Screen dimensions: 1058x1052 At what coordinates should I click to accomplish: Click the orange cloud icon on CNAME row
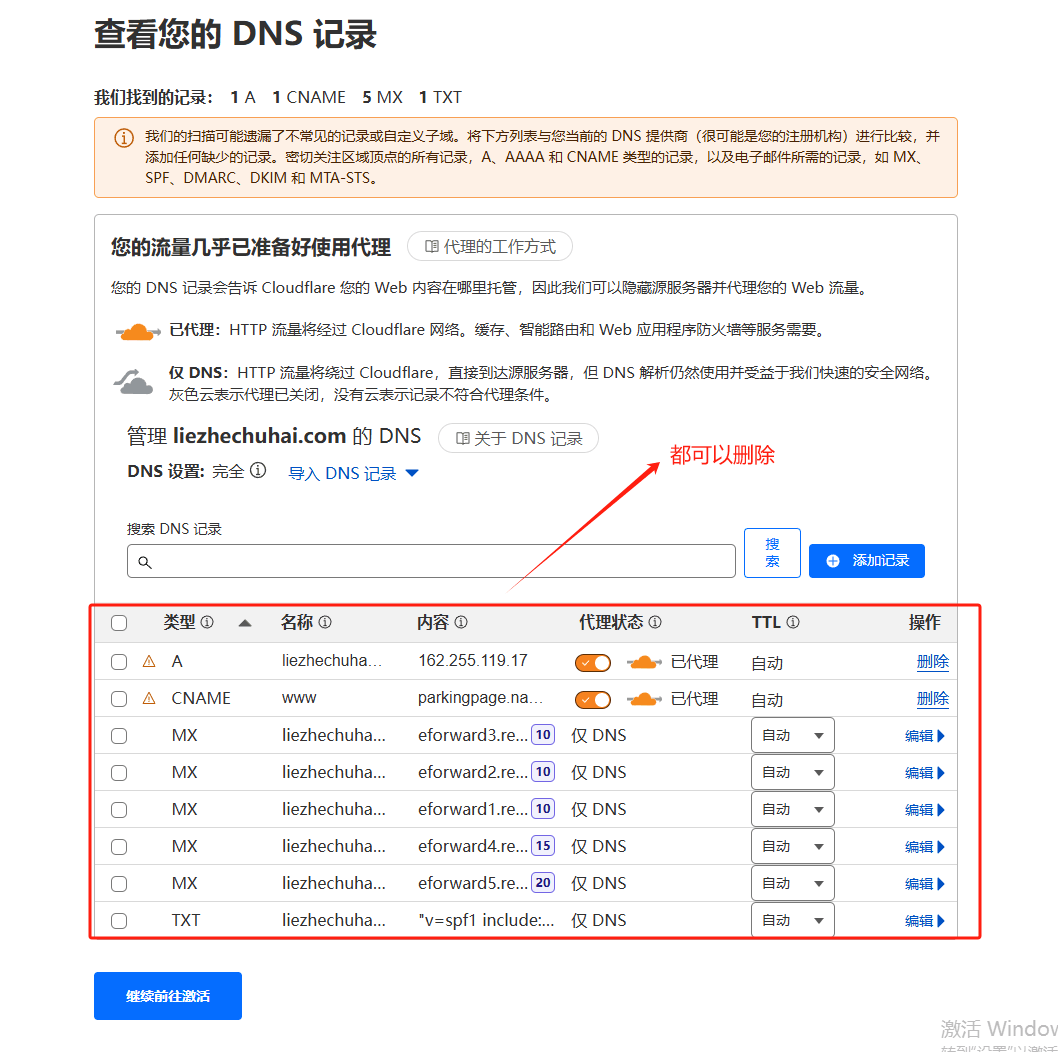(x=644, y=699)
